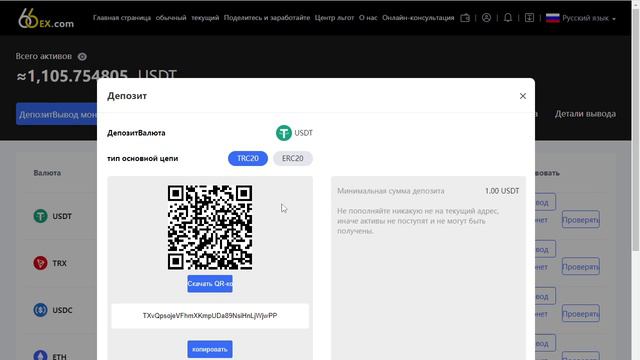Toggle total assets visibility eye icon
Screen dimensions: 640x360
(x=82, y=56)
